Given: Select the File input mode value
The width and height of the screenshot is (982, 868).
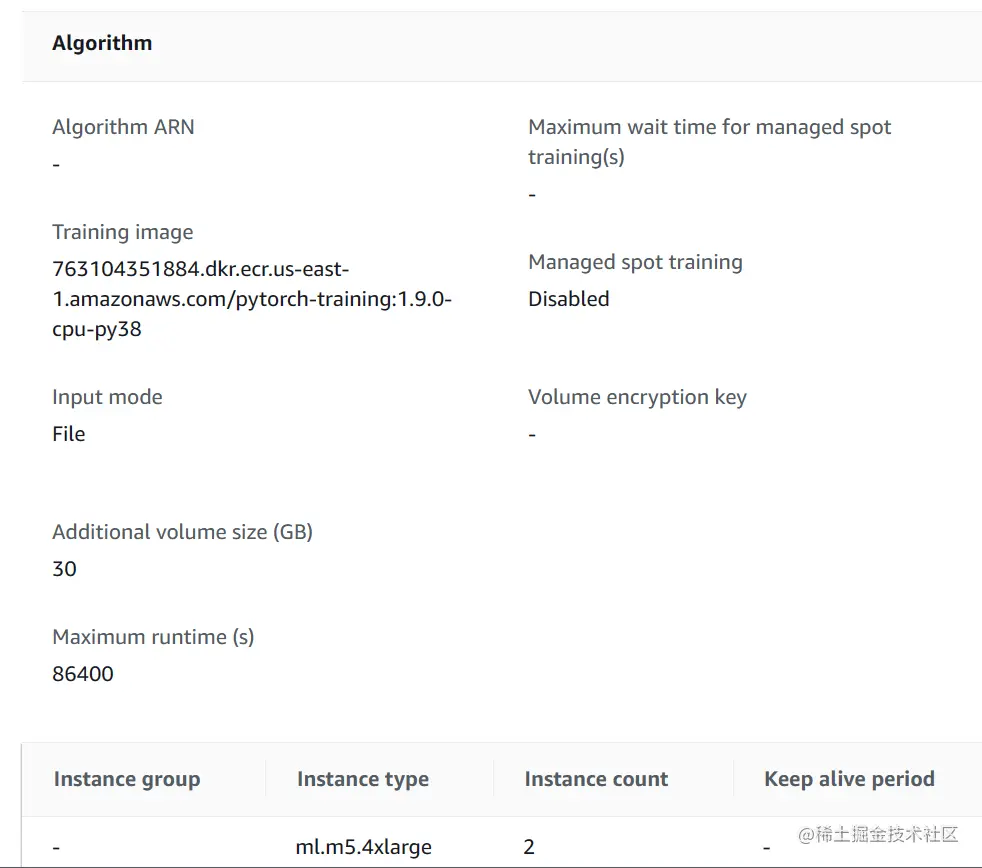Looking at the screenshot, I should click(69, 434).
